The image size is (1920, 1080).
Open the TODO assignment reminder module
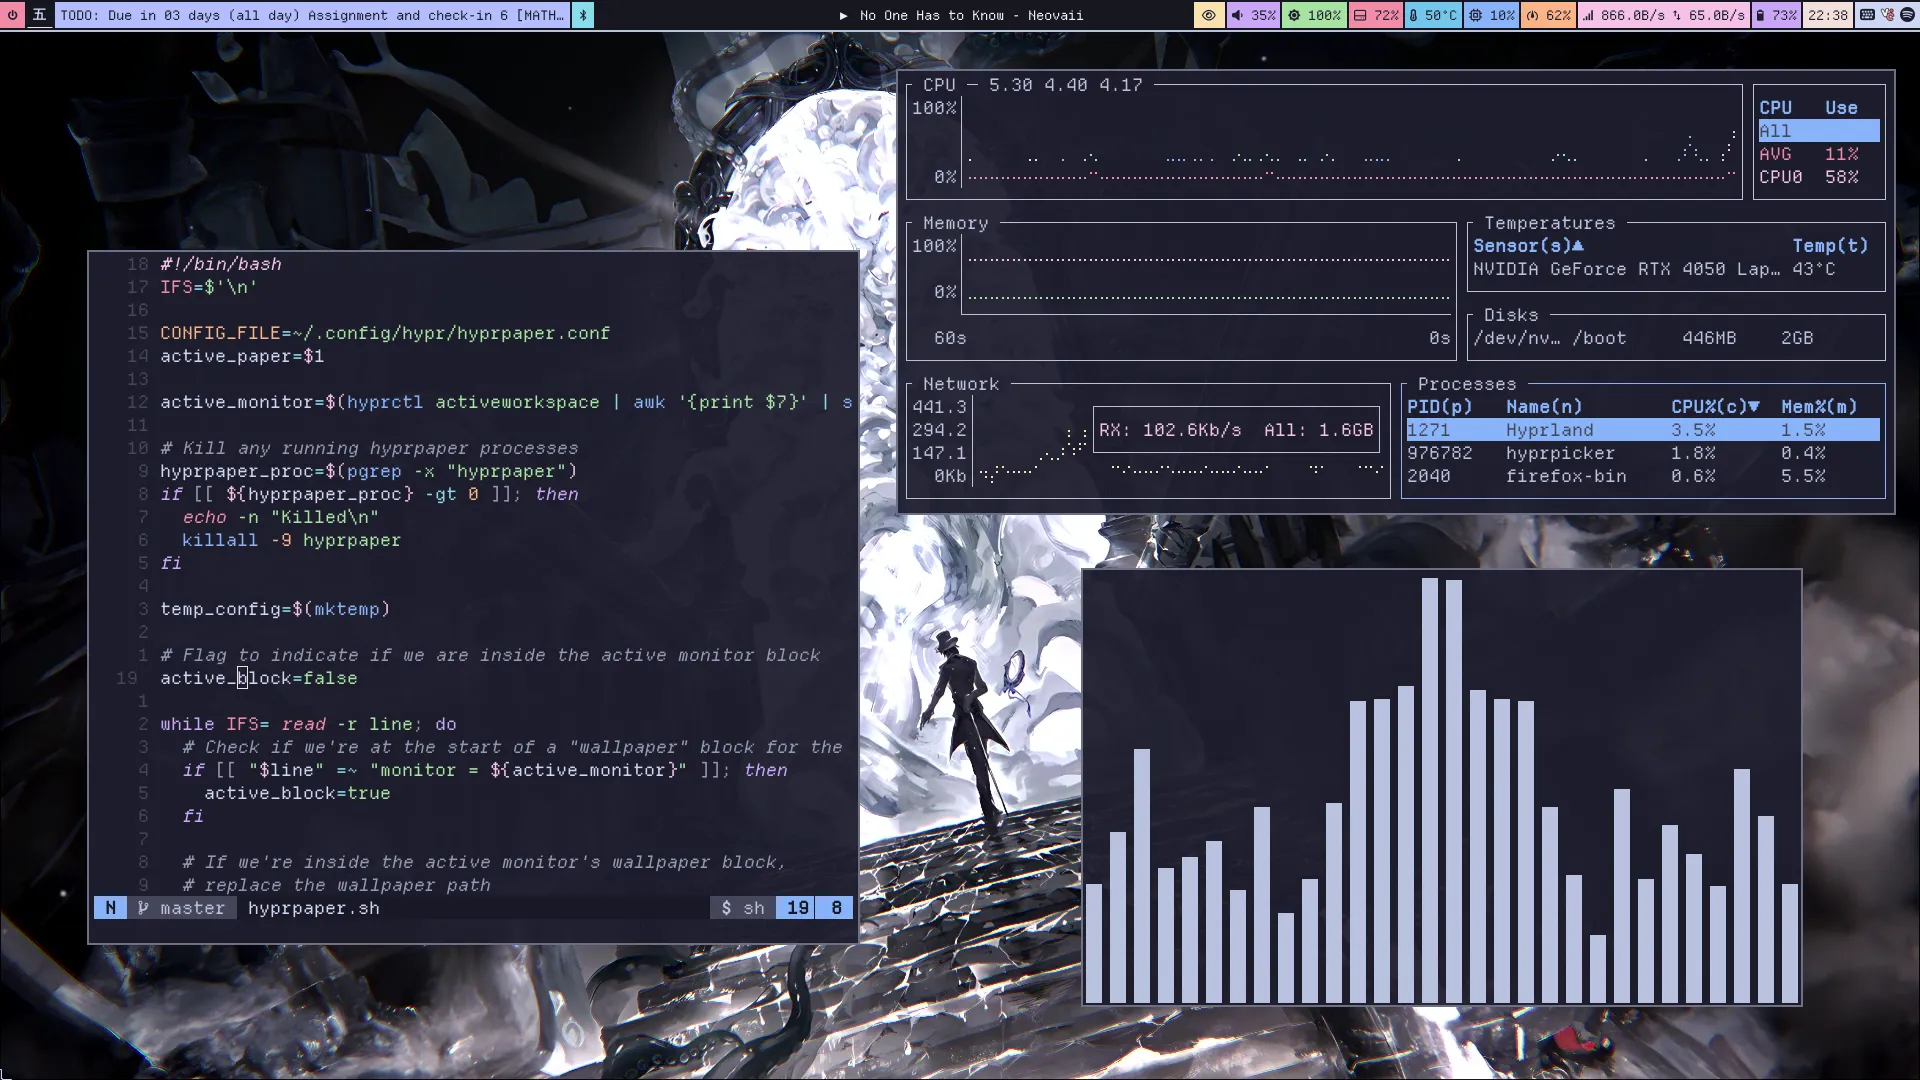pyautogui.click(x=312, y=15)
